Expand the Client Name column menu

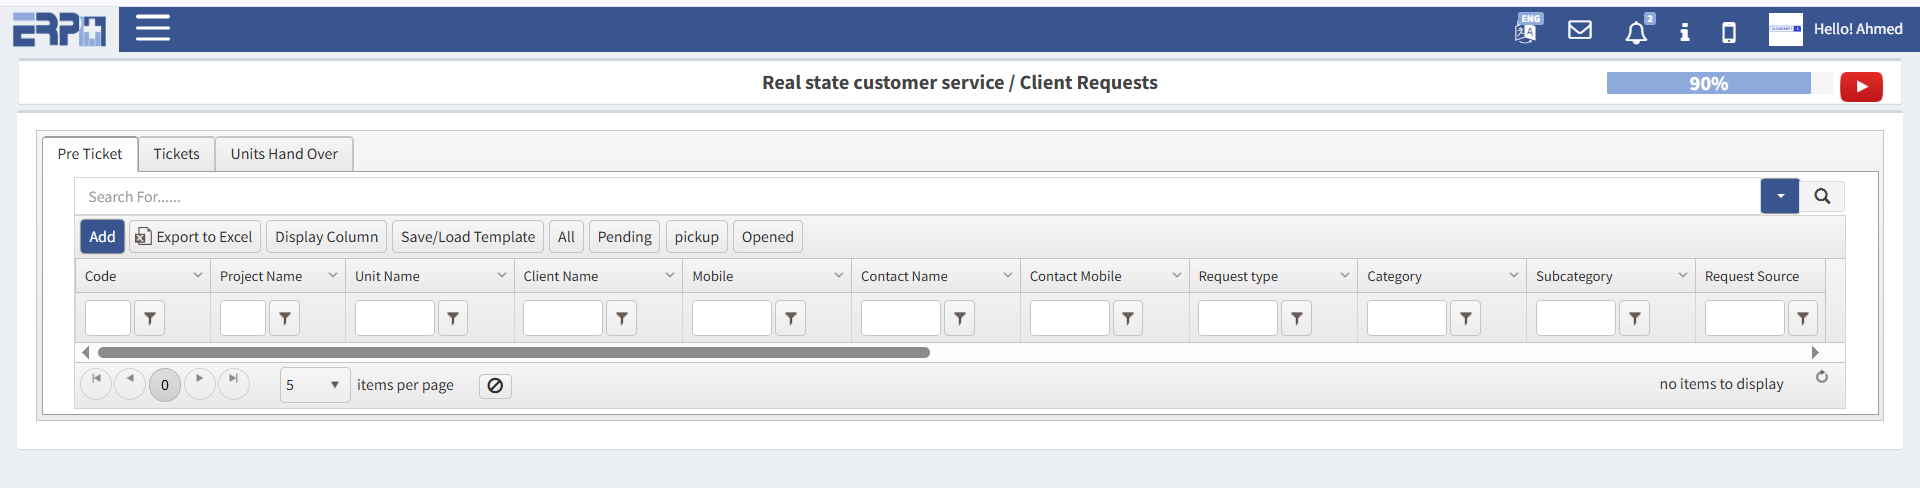(670, 276)
